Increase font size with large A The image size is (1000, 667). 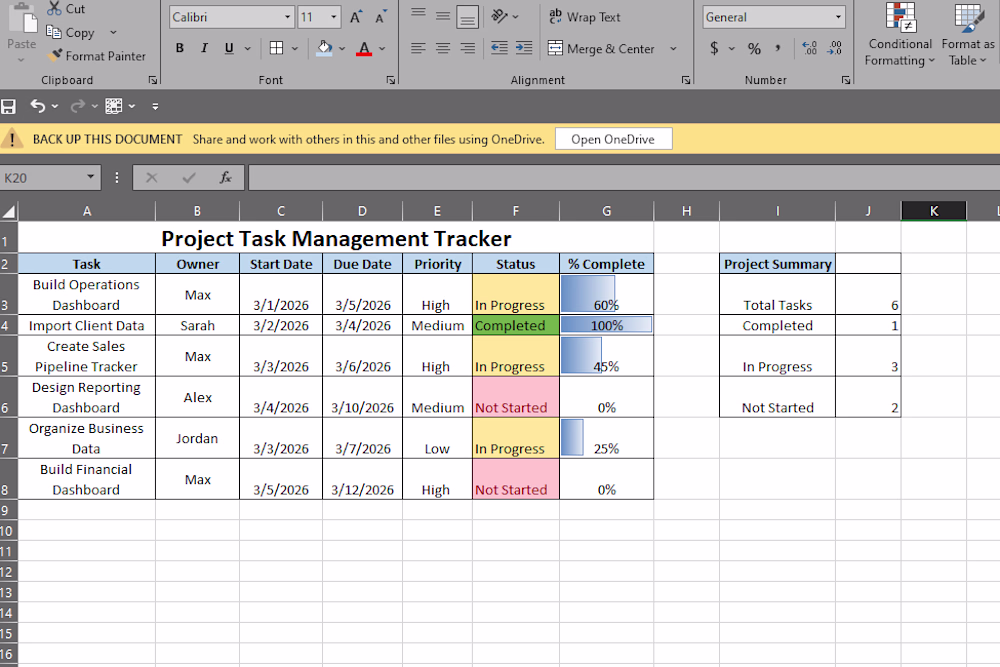(x=356, y=17)
